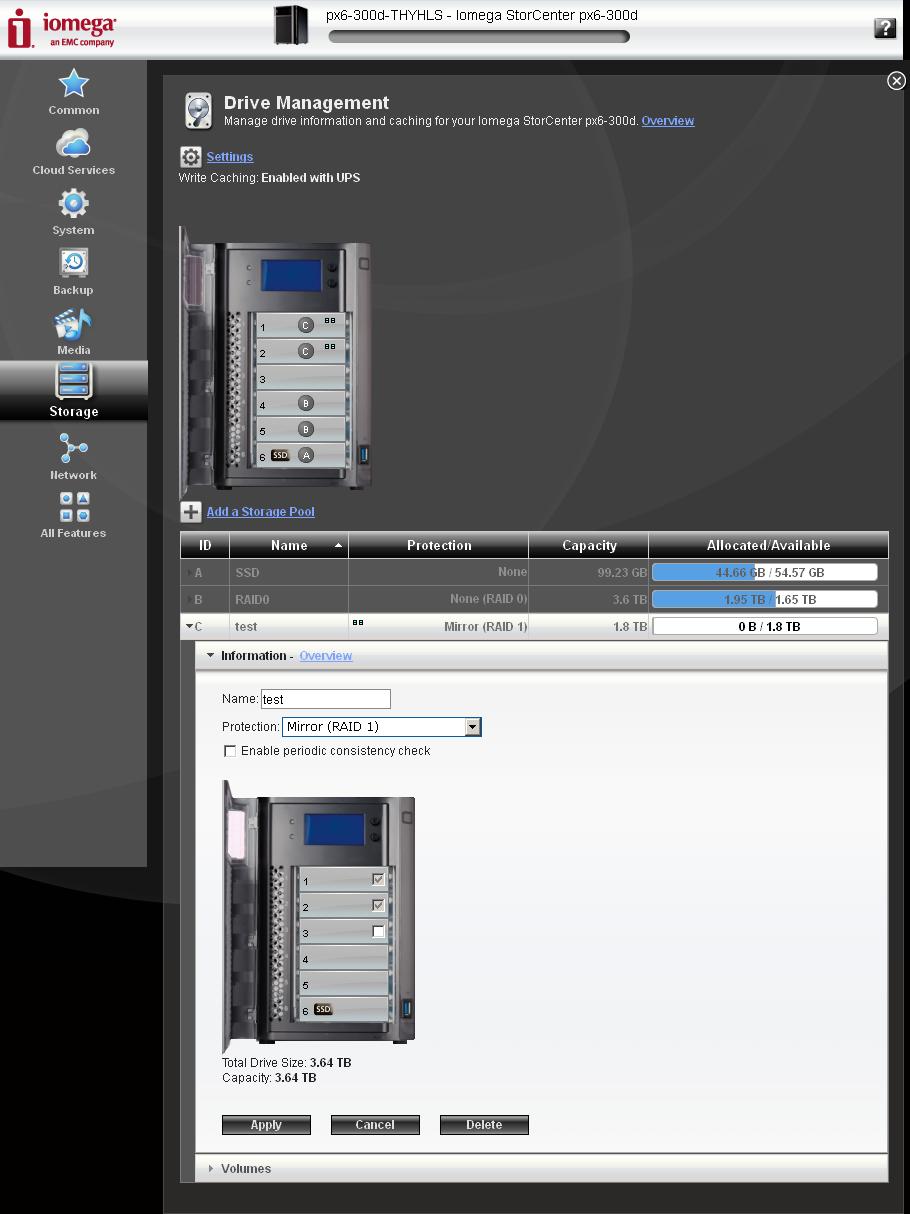
Task: Expand the Volumes section
Action: [x=210, y=1168]
